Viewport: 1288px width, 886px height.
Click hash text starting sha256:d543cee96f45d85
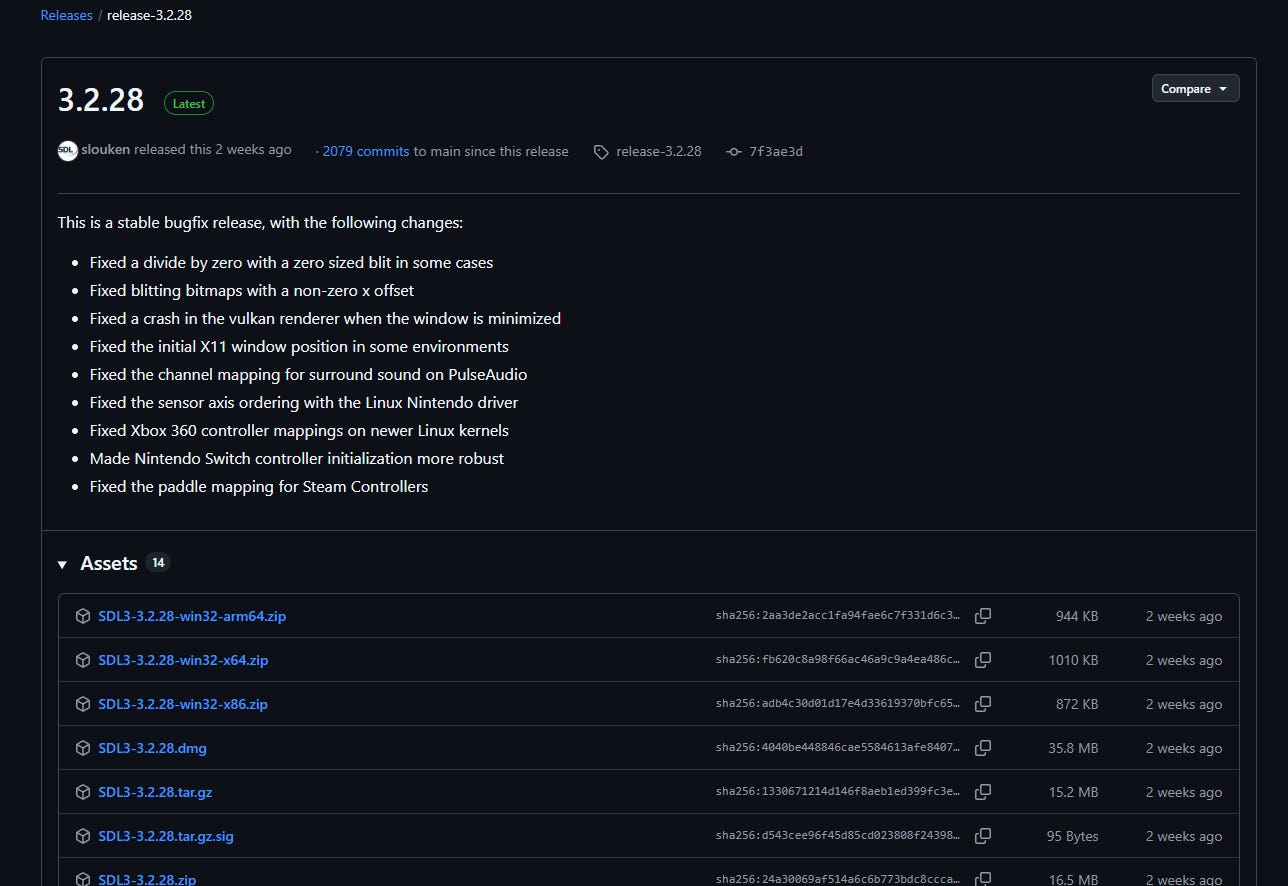point(838,836)
